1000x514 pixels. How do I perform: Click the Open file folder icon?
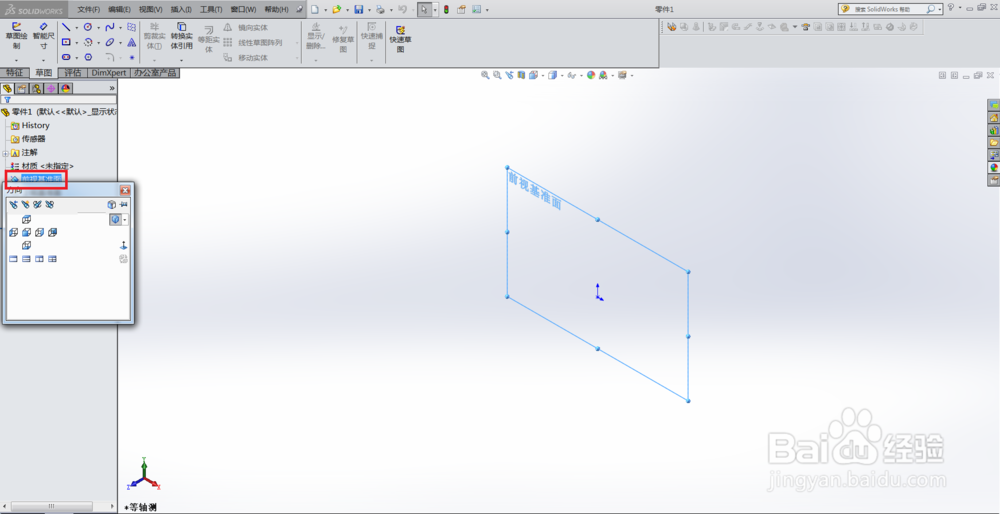coord(337,10)
